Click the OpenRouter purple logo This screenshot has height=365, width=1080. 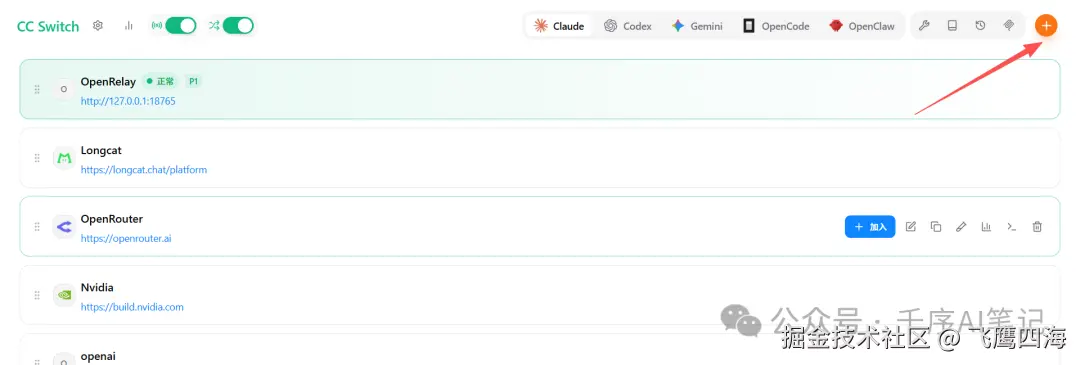63,227
